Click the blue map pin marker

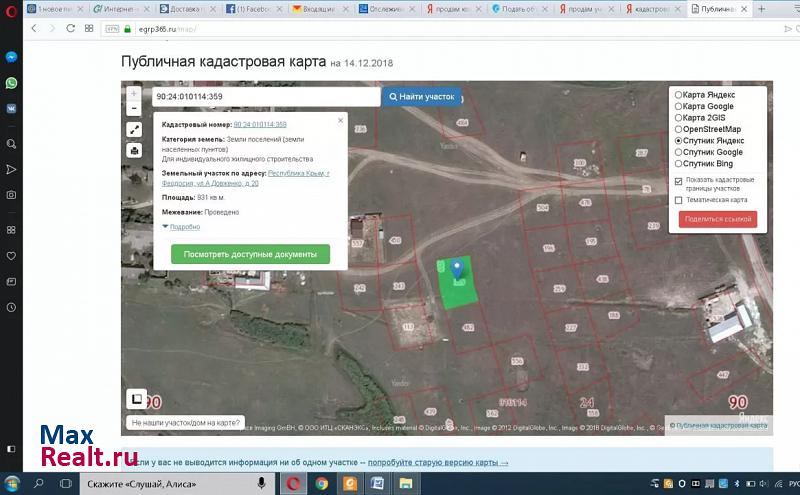458,268
